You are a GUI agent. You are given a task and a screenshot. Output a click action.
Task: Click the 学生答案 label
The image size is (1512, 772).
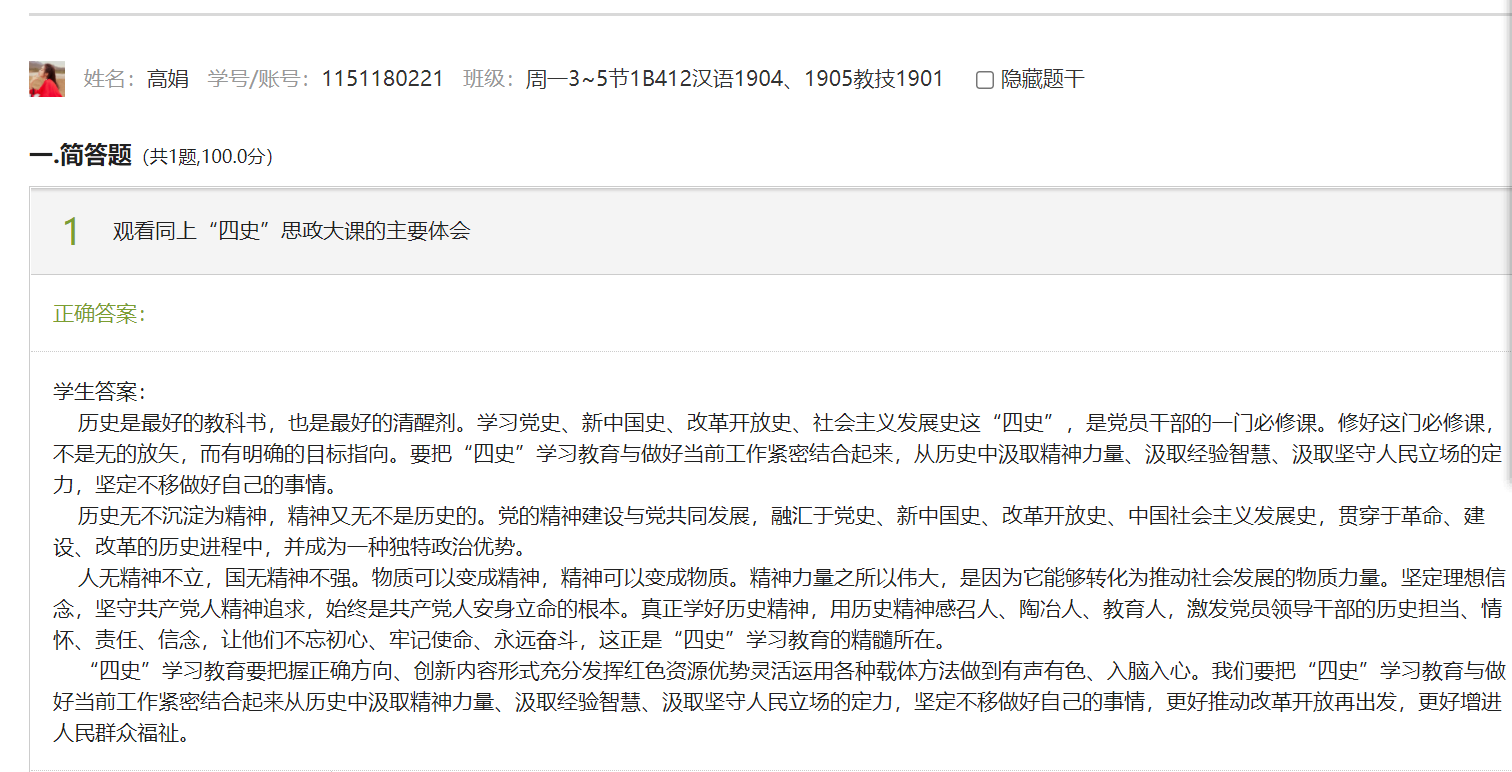(x=99, y=392)
